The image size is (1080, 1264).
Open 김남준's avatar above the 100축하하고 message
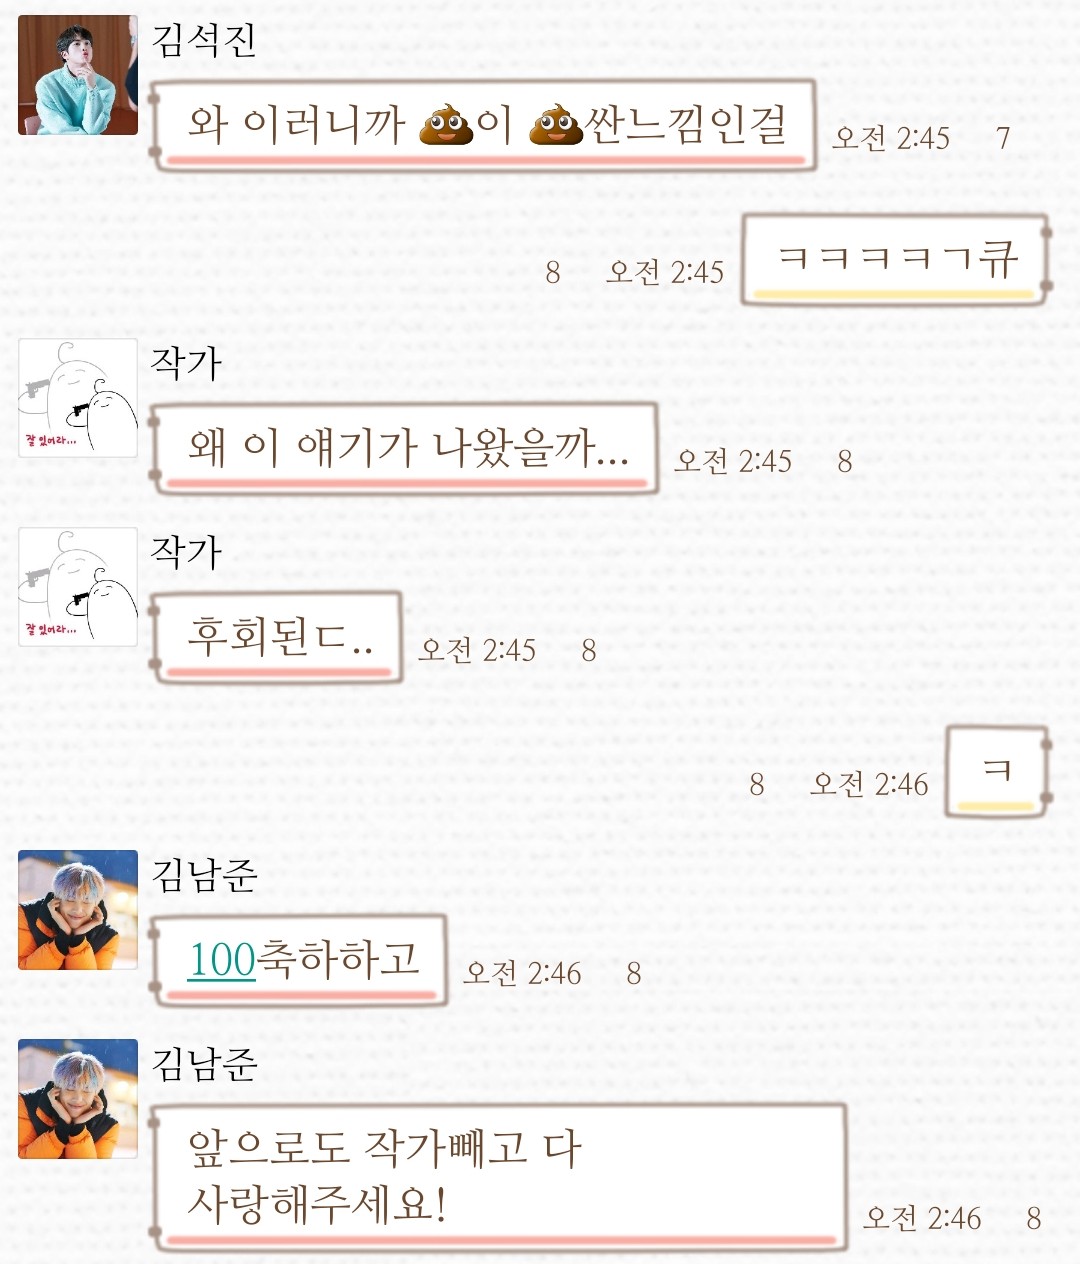[78, 910]
